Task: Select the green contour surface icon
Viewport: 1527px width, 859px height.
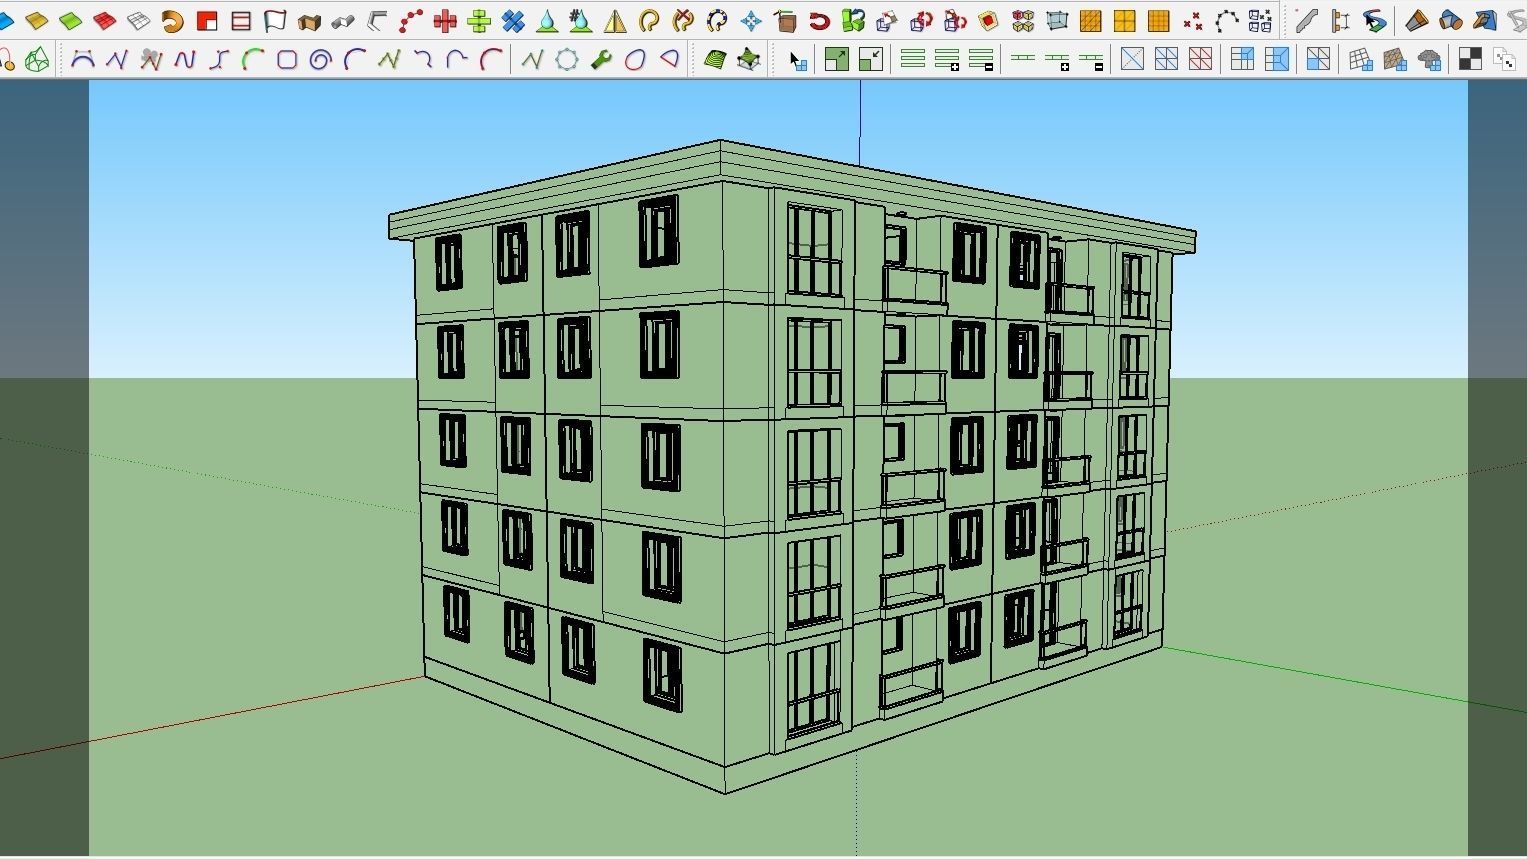Action: pyautogui.click(x=715, y=60)
